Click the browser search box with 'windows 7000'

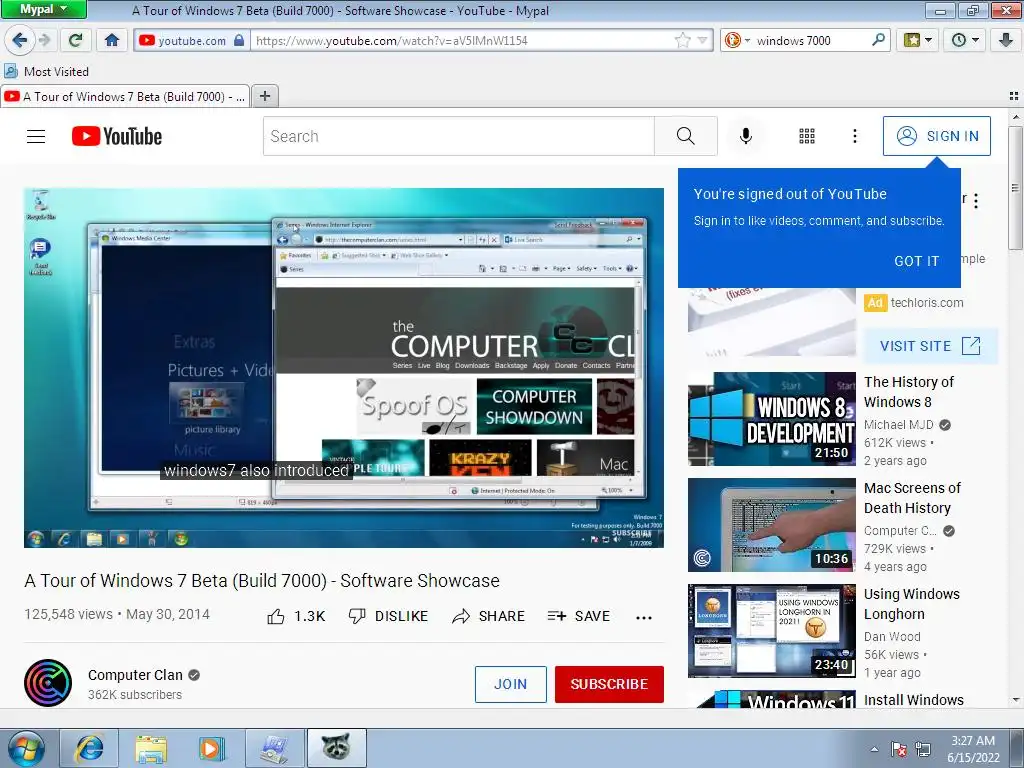pos(810,40)
